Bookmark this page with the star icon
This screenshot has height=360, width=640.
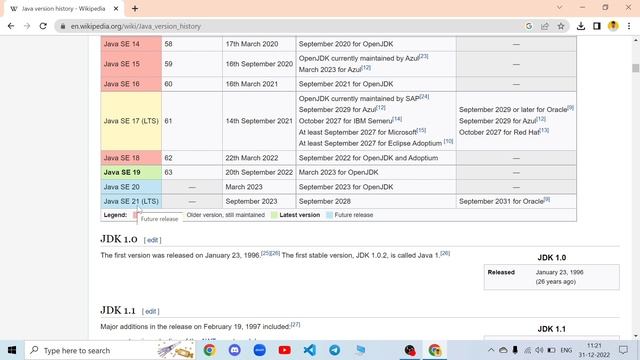click(x=561, y=26)
